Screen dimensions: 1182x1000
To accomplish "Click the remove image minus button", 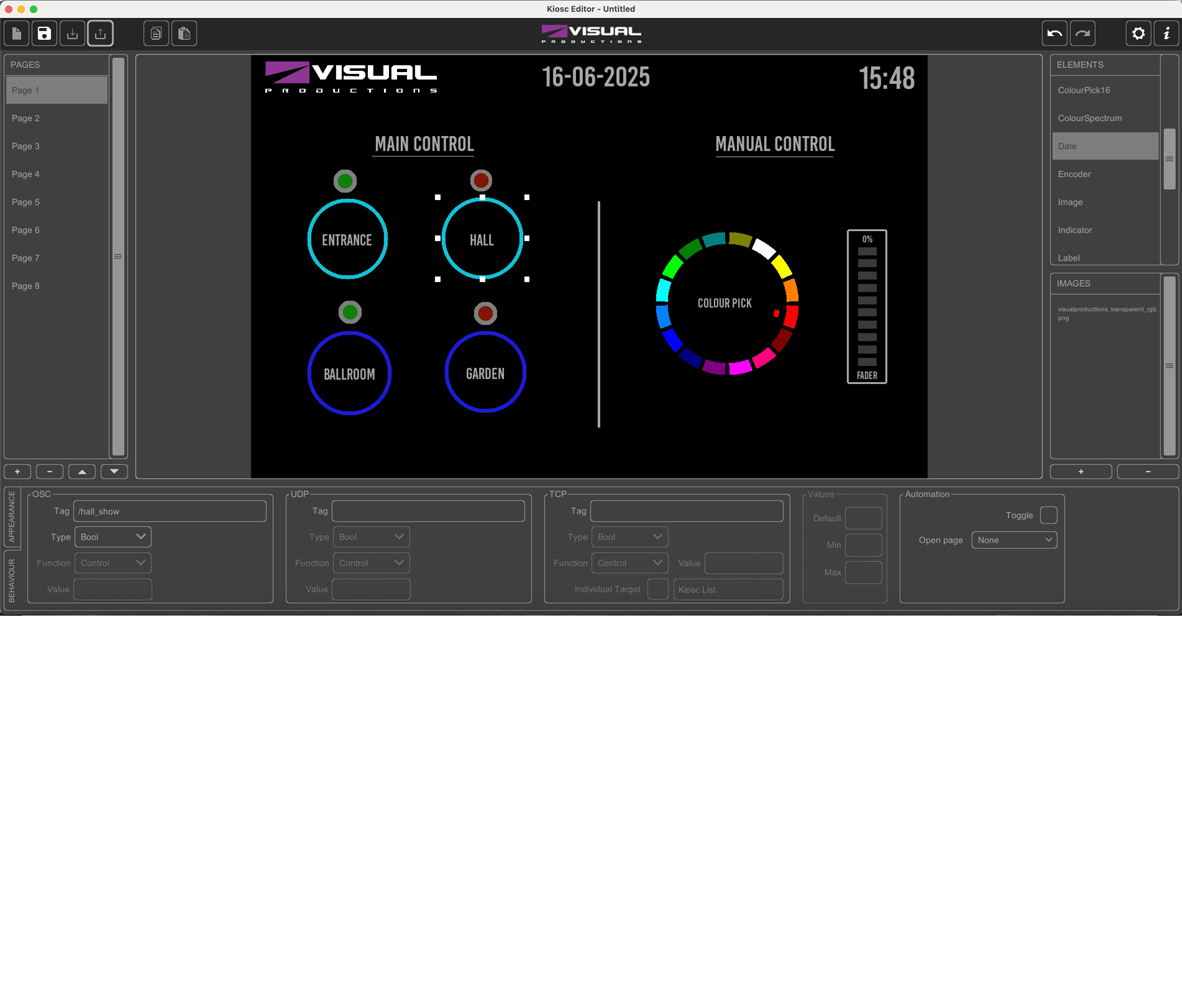I will click(1147, 471).
